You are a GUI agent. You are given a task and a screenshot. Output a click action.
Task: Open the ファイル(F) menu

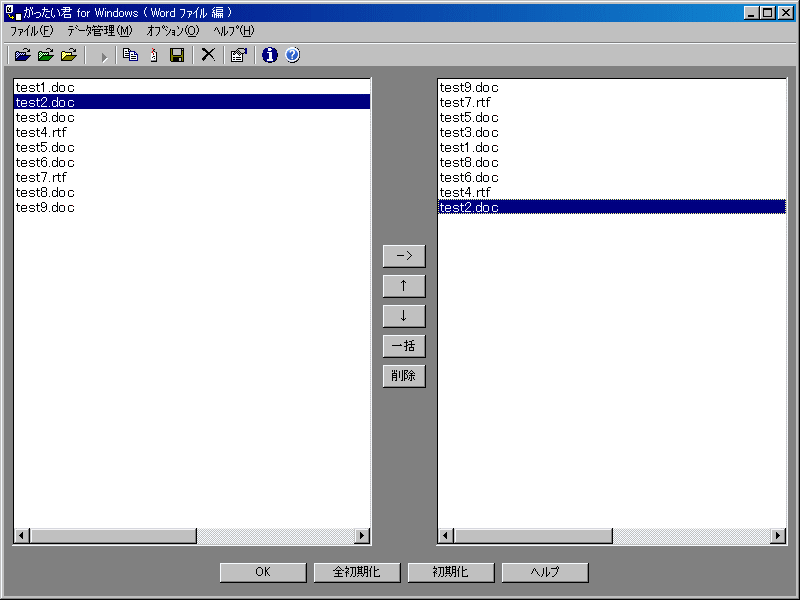point(32,31)
